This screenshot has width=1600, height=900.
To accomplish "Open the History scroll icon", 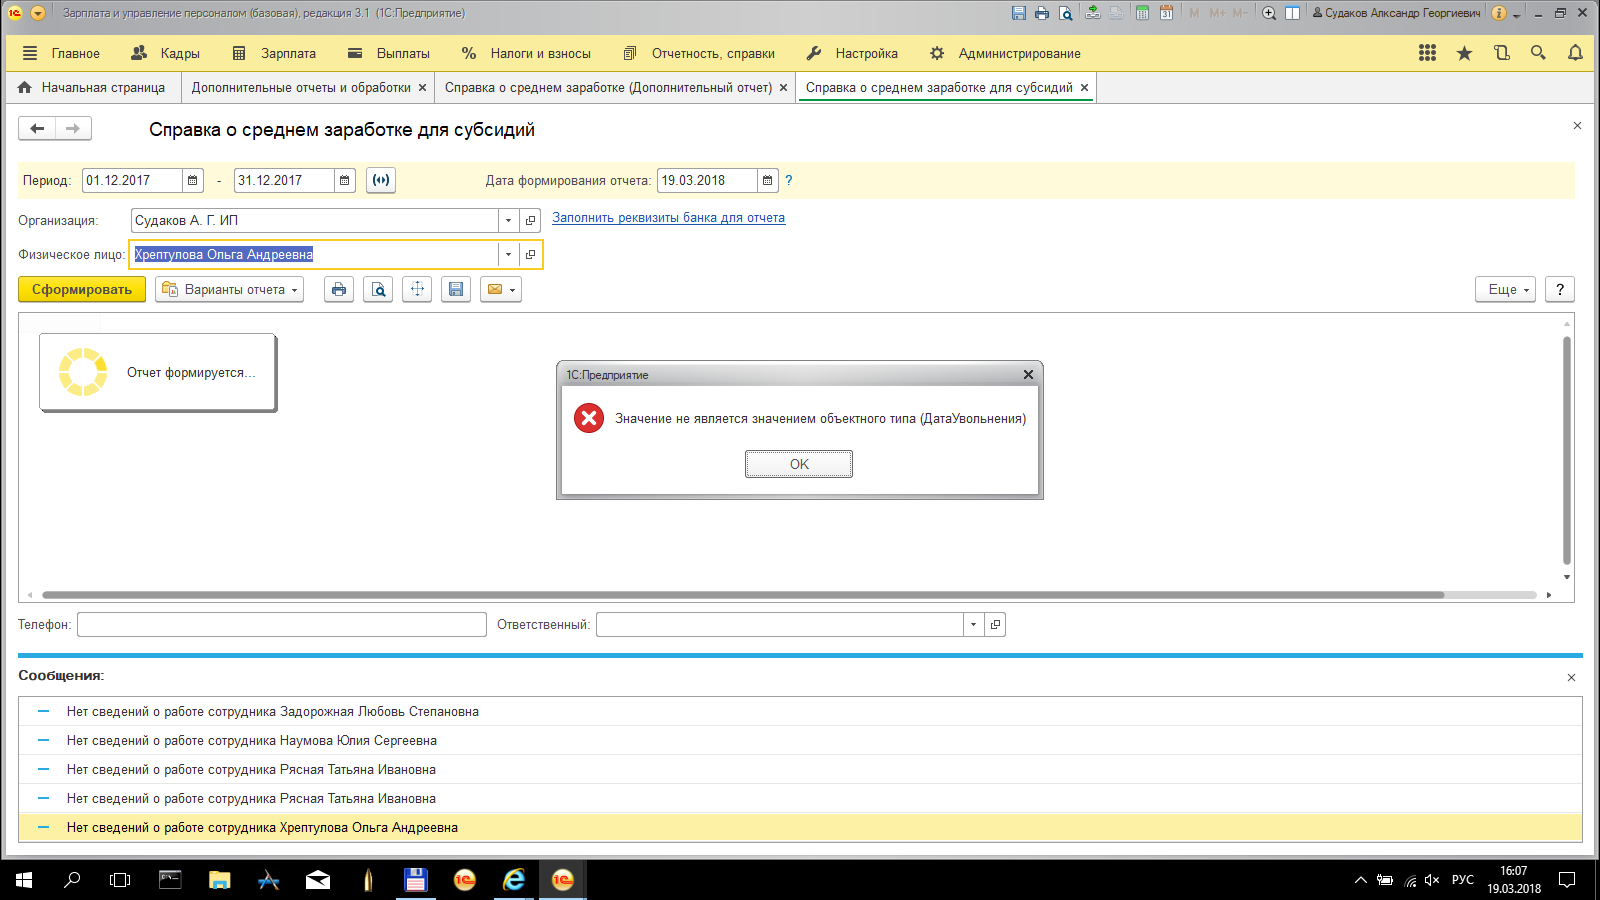I will click(1501, 53).
